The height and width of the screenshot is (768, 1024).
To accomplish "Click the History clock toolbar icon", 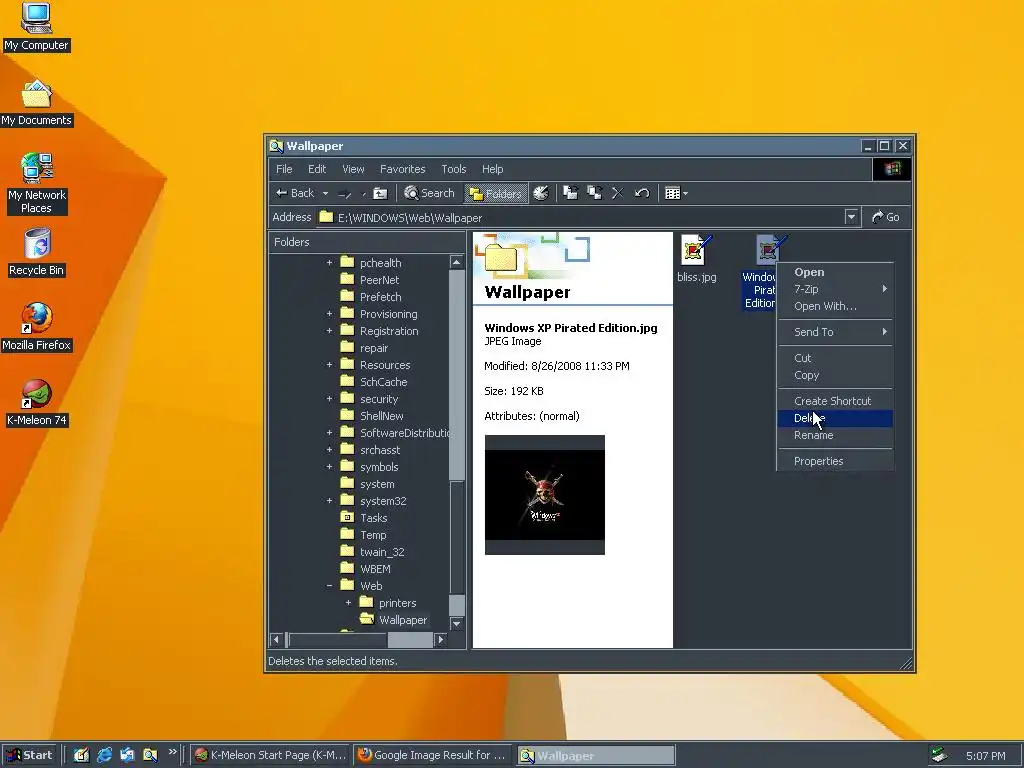I will pyautogui.click(x=541, y=193).
